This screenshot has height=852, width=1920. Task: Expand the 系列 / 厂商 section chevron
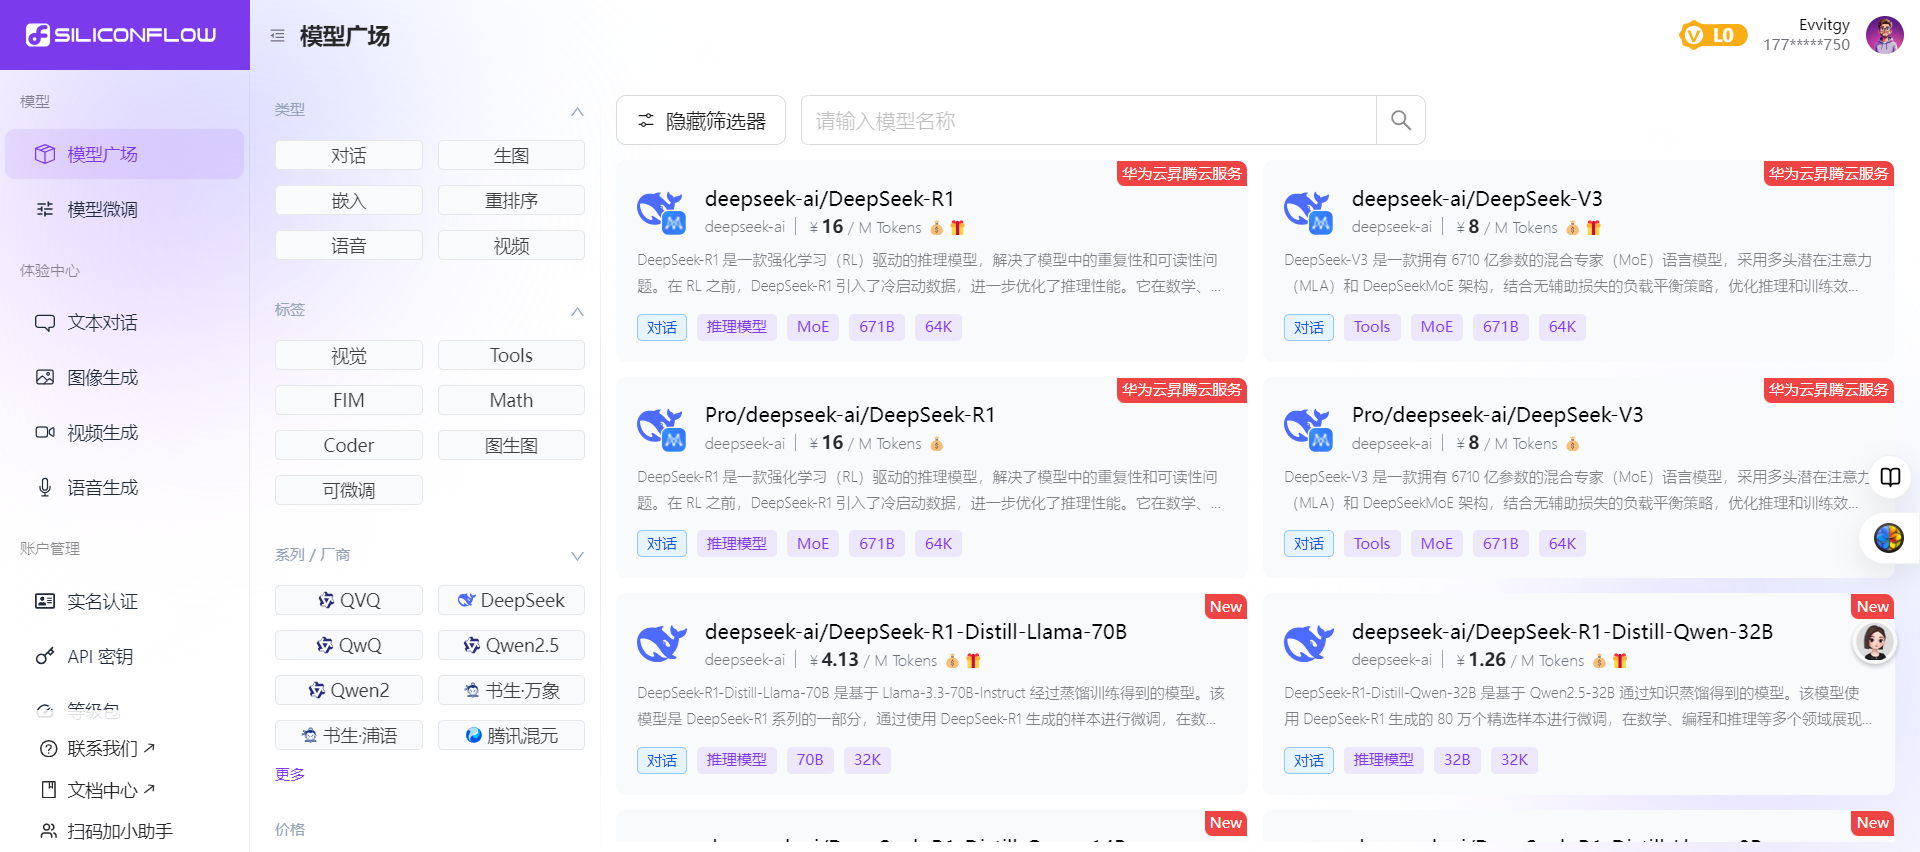(577, 556)
